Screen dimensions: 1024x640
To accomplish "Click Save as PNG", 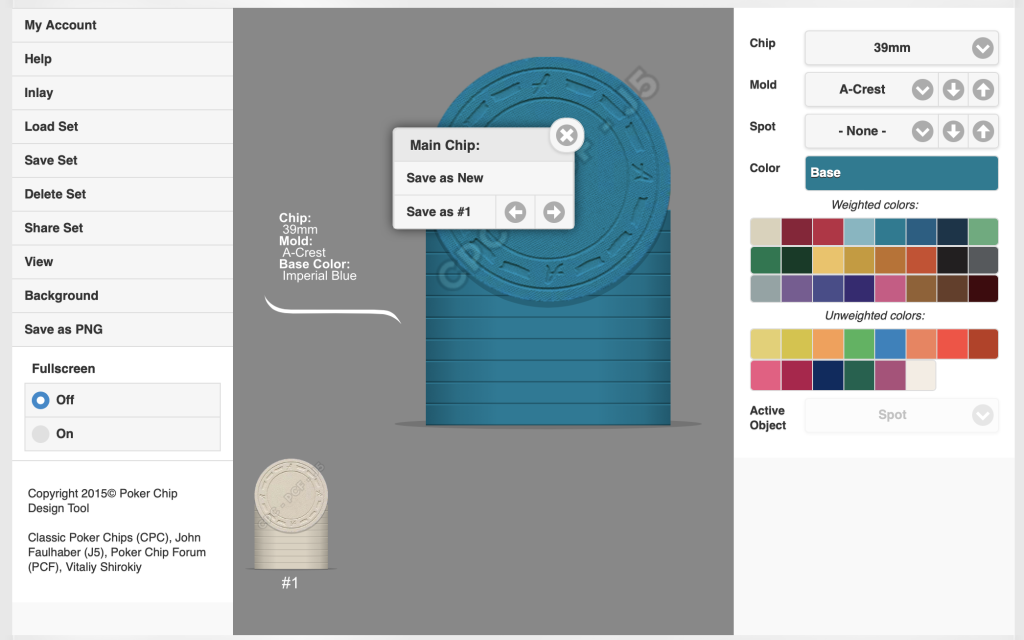I will (122, 330).
